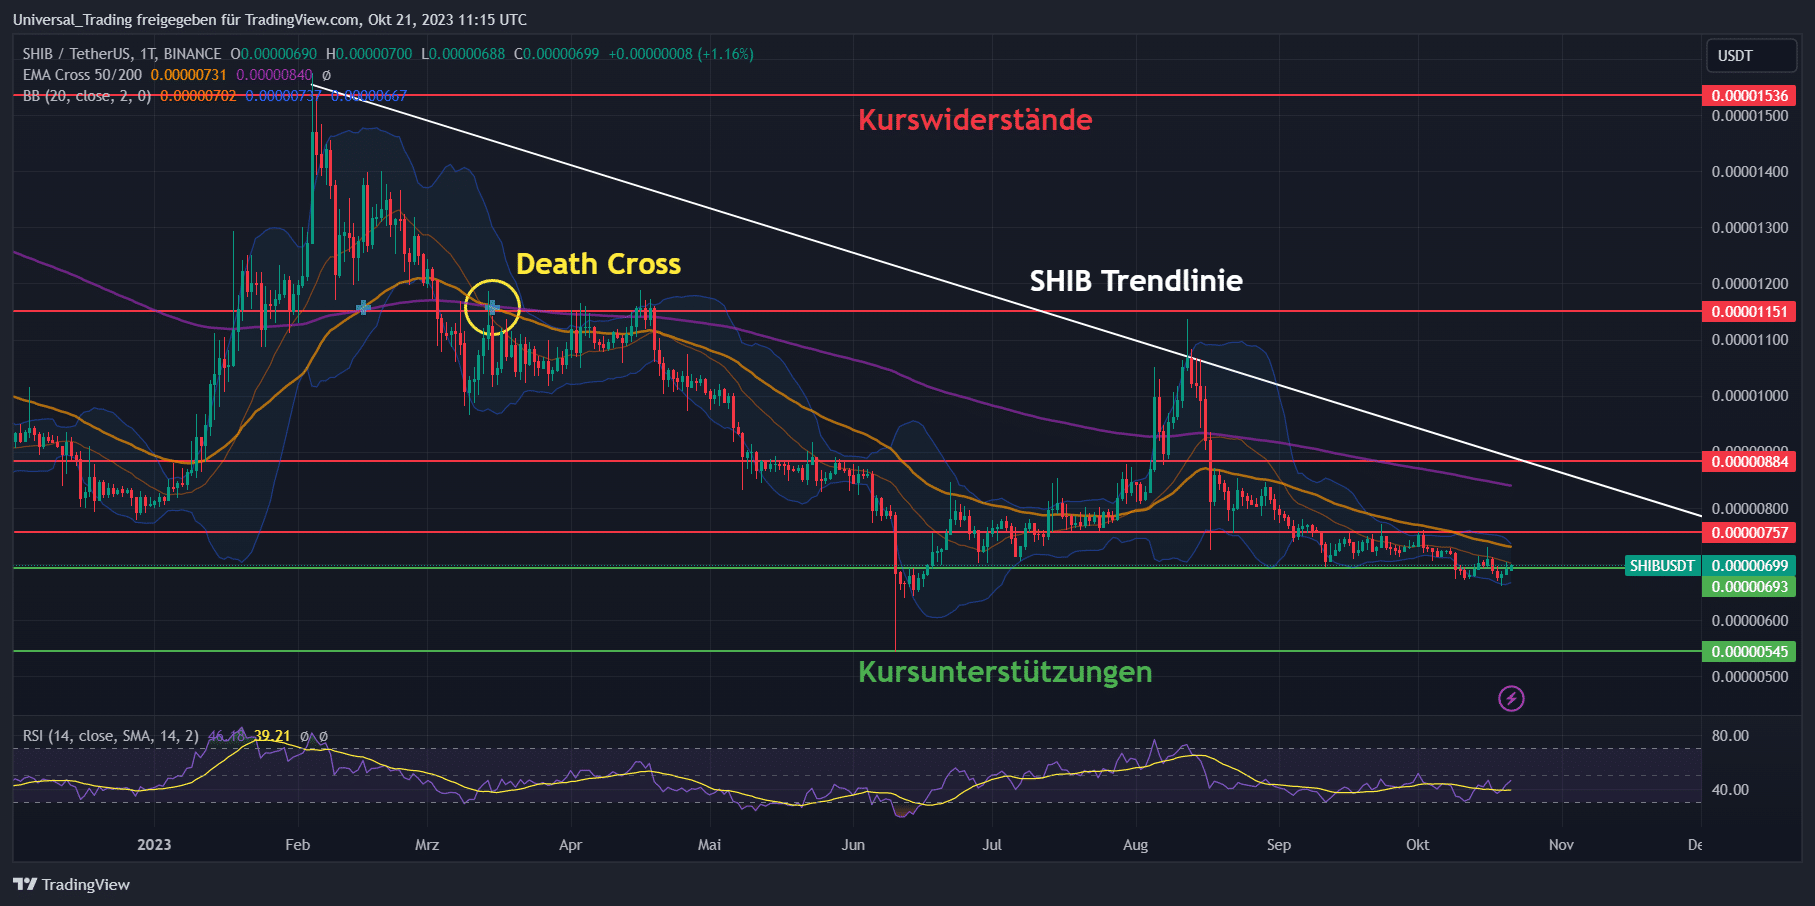The image size is (1815, 906).
Task: Click the opening price value O0.00000690
Action: click(x=273, y=54)
